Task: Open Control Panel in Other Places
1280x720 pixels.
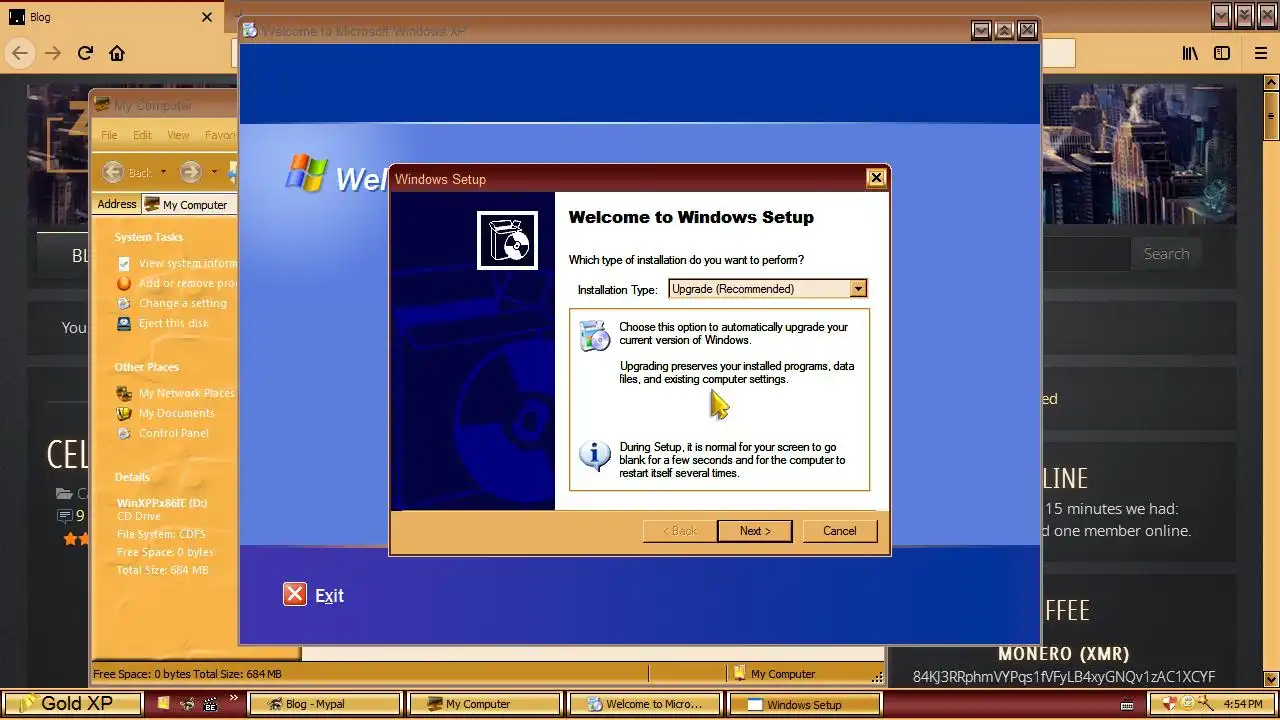Action: tap(174, 433)
